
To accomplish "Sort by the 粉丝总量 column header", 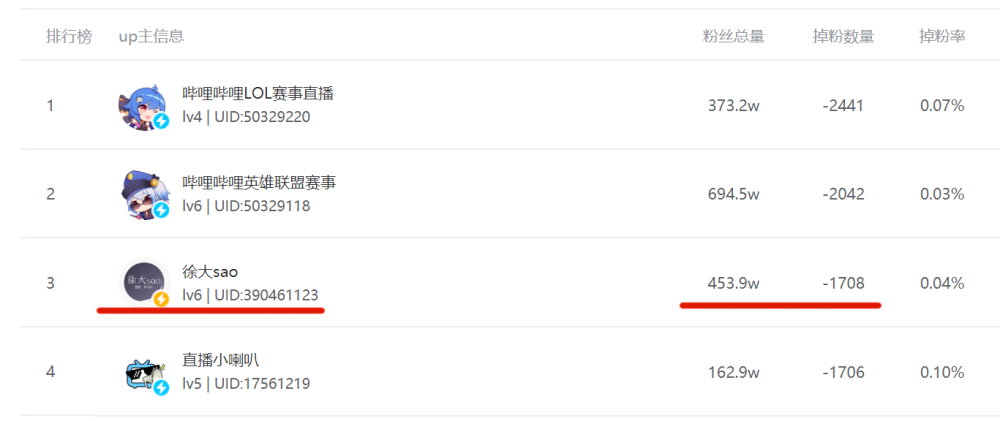I will tap(733, 37).
